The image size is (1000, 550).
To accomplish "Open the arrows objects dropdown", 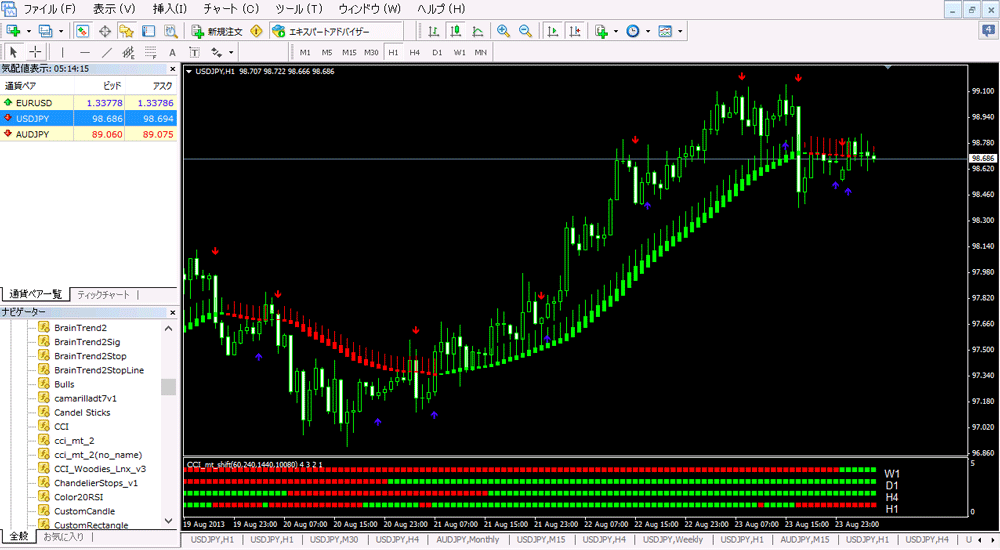I will tap(231, 52).
